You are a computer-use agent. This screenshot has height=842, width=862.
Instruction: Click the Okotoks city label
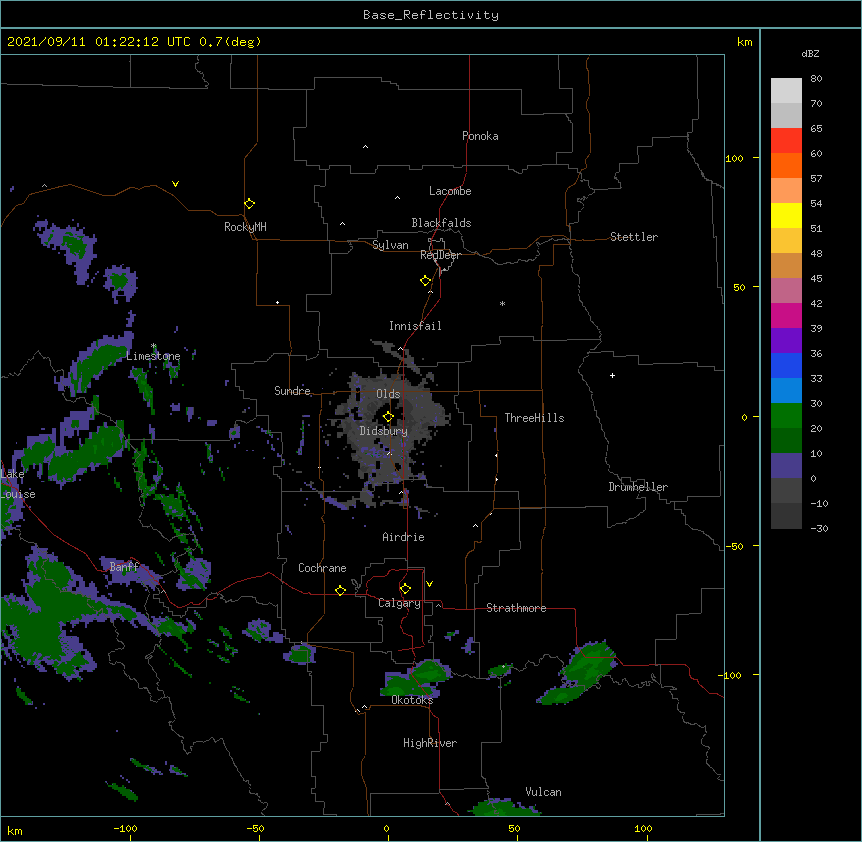coord(412,700)
